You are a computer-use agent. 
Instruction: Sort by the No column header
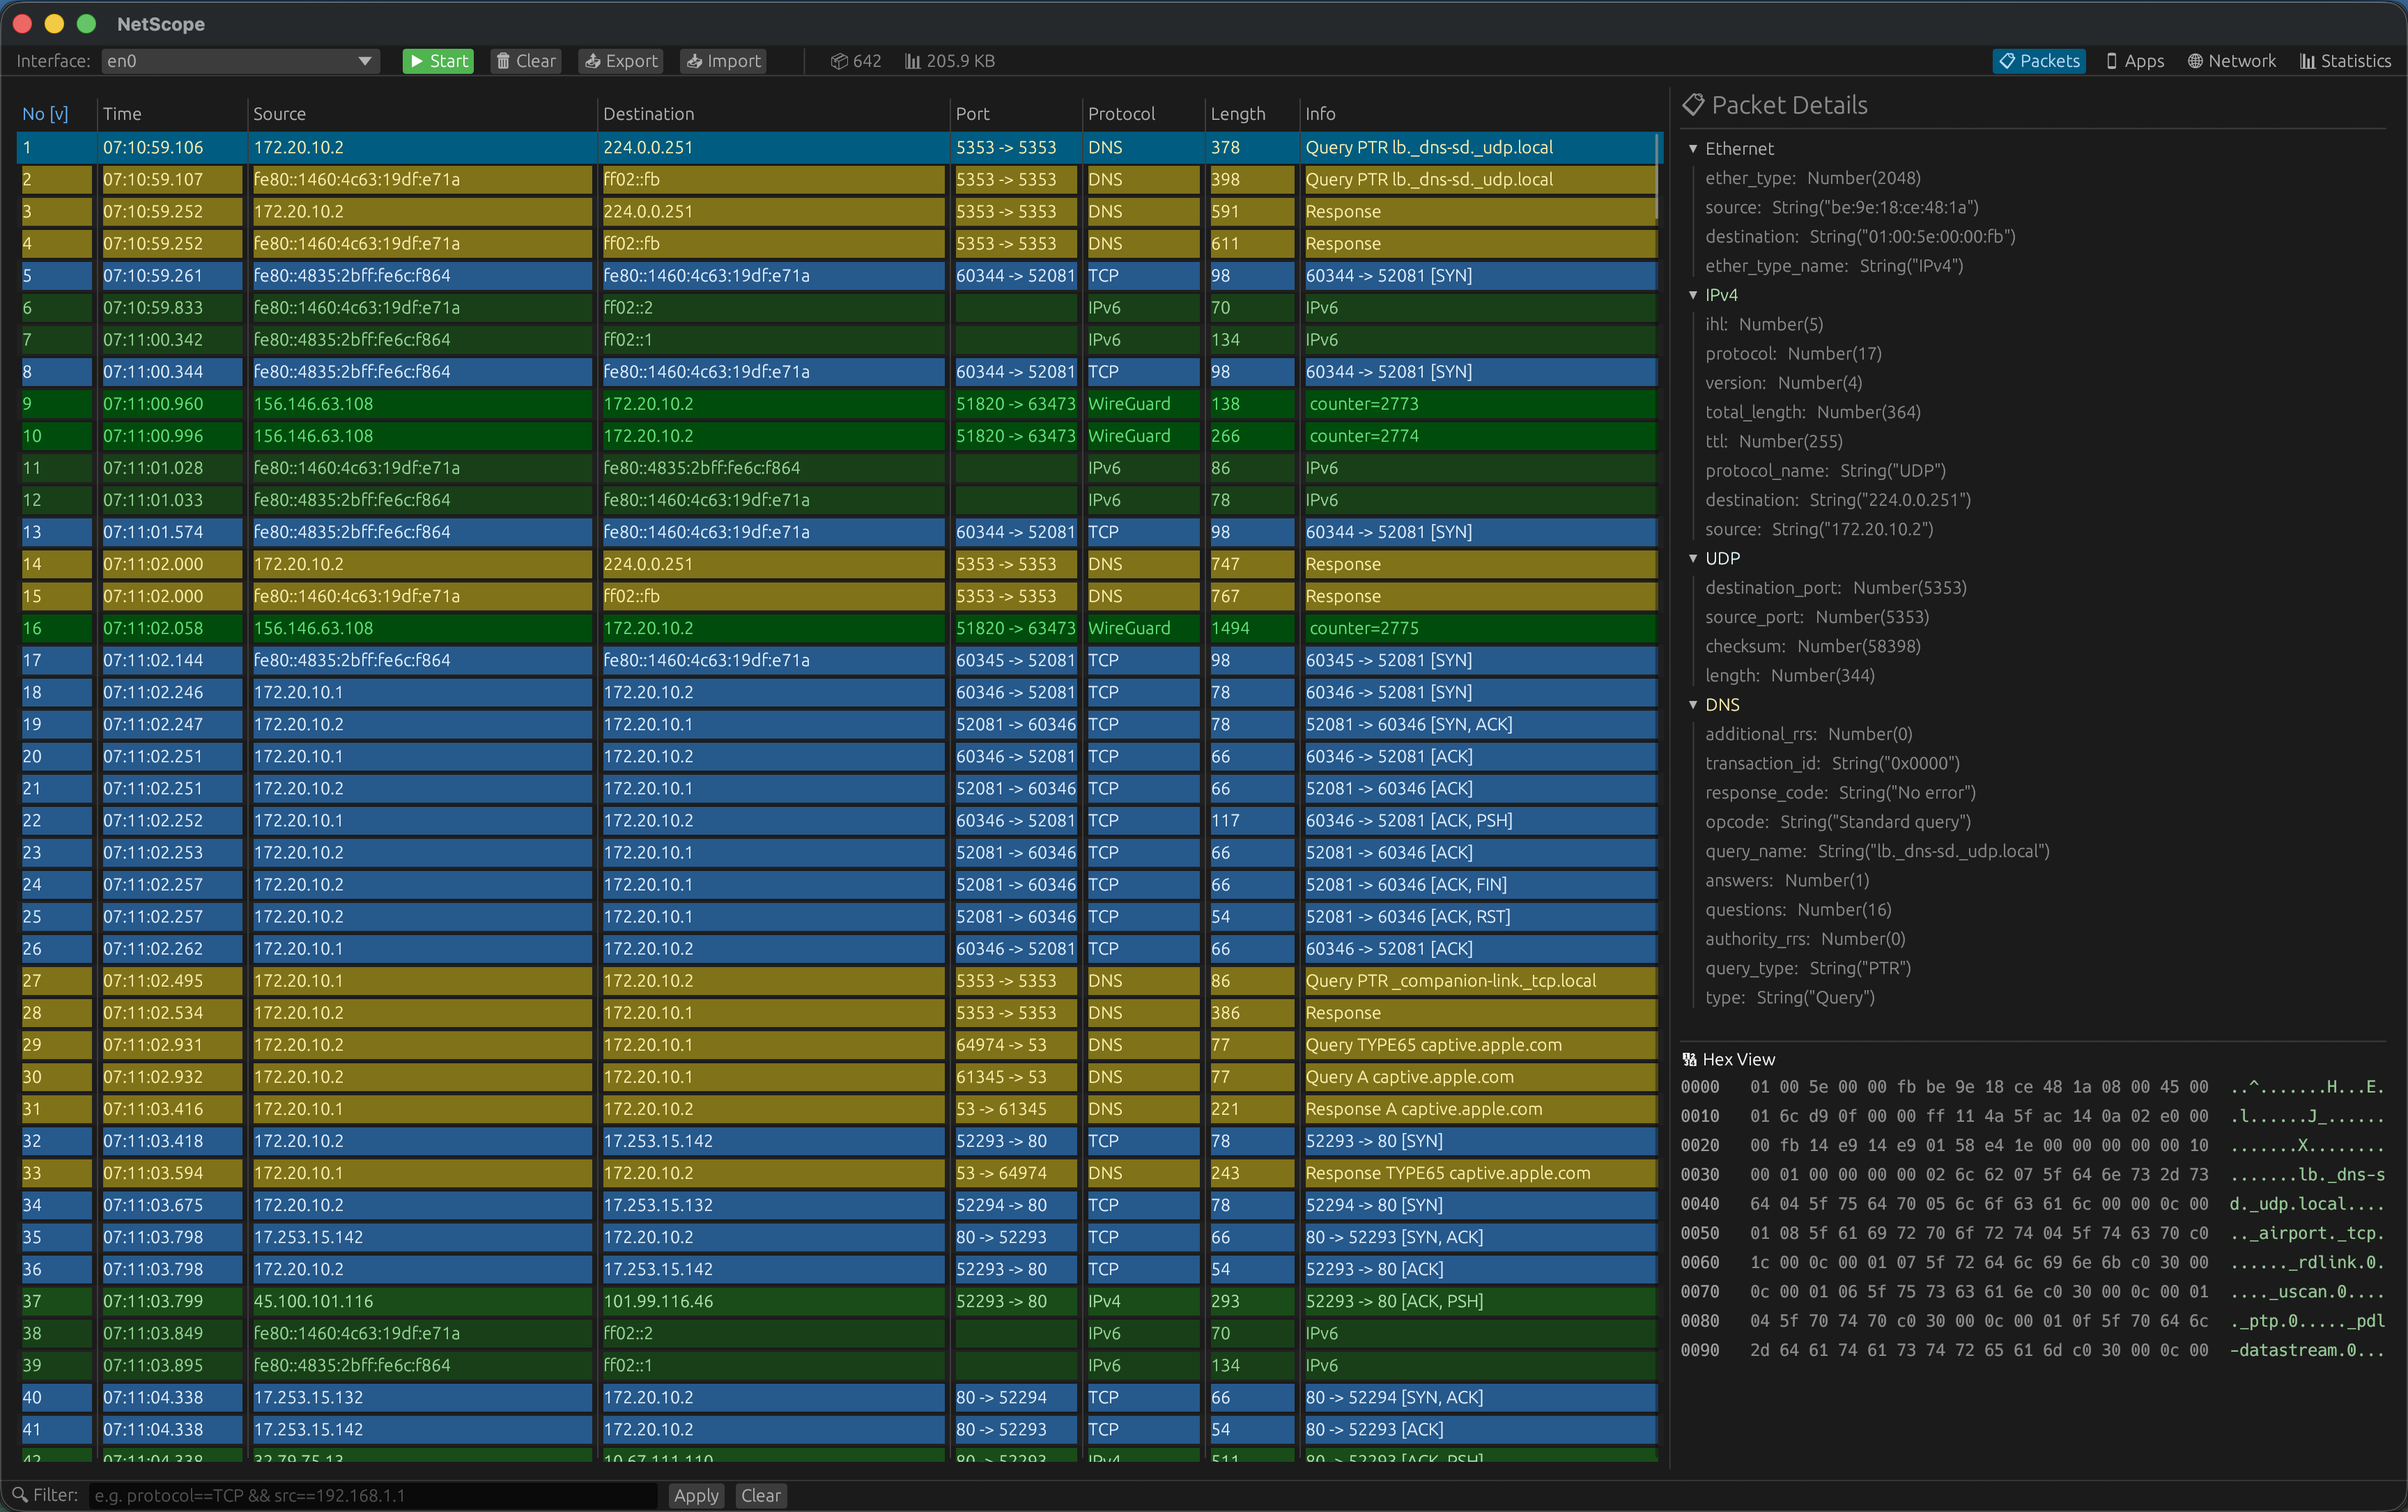point(45,114)
